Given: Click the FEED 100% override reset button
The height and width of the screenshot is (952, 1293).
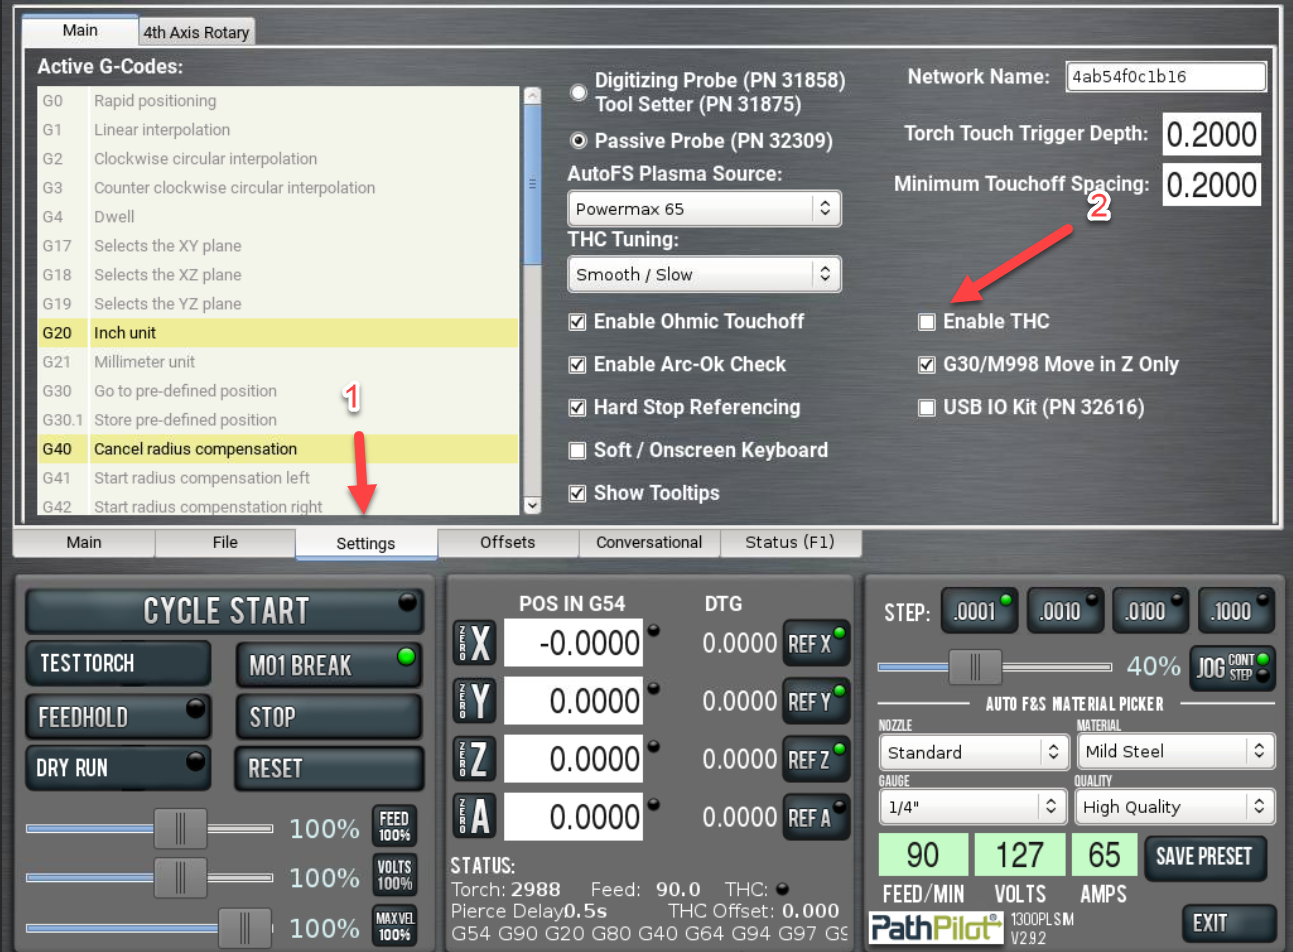Looking at the screenshot, I should coord(394,827).
